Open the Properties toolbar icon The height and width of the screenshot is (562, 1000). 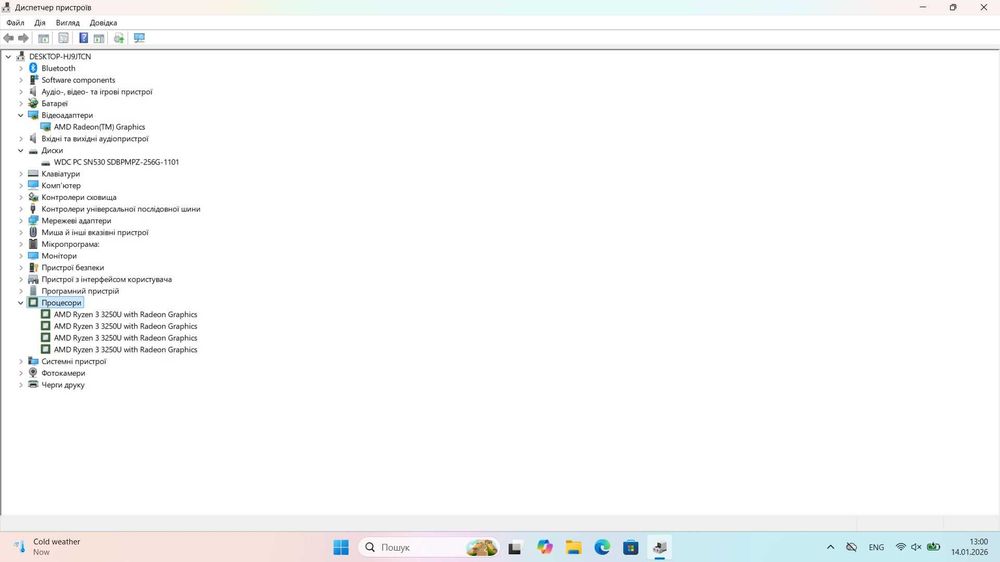click(64, 38)
